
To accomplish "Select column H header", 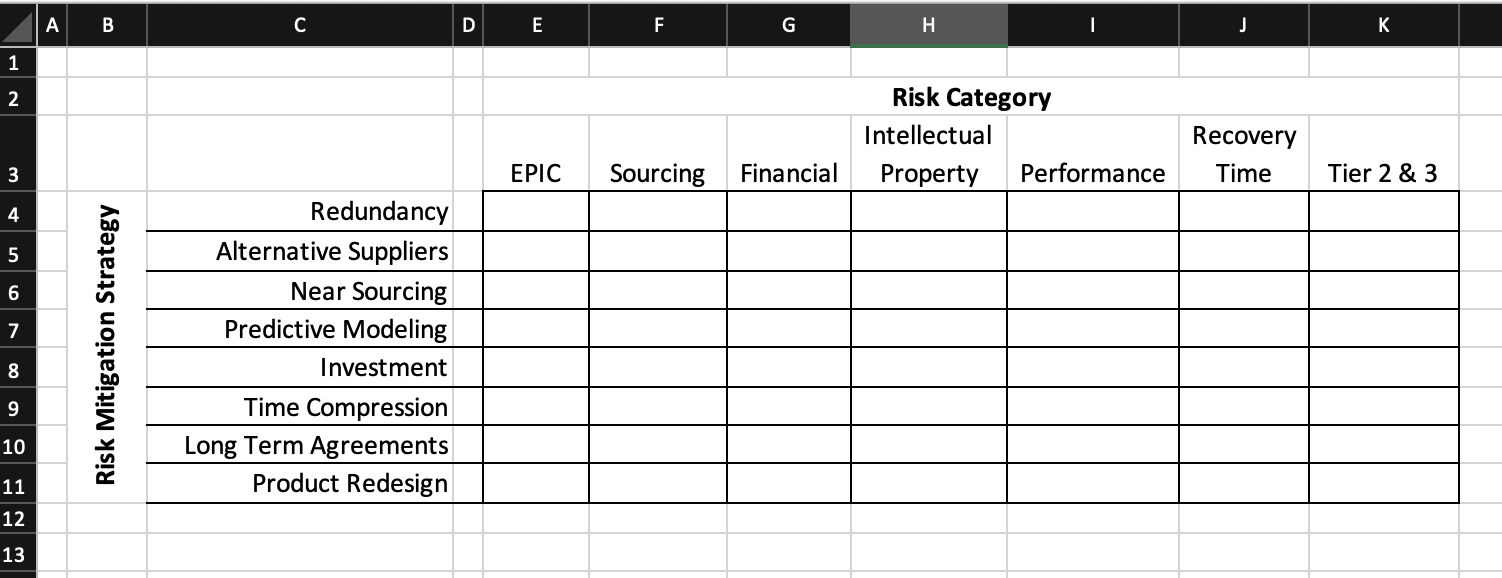I will [928, 25].
